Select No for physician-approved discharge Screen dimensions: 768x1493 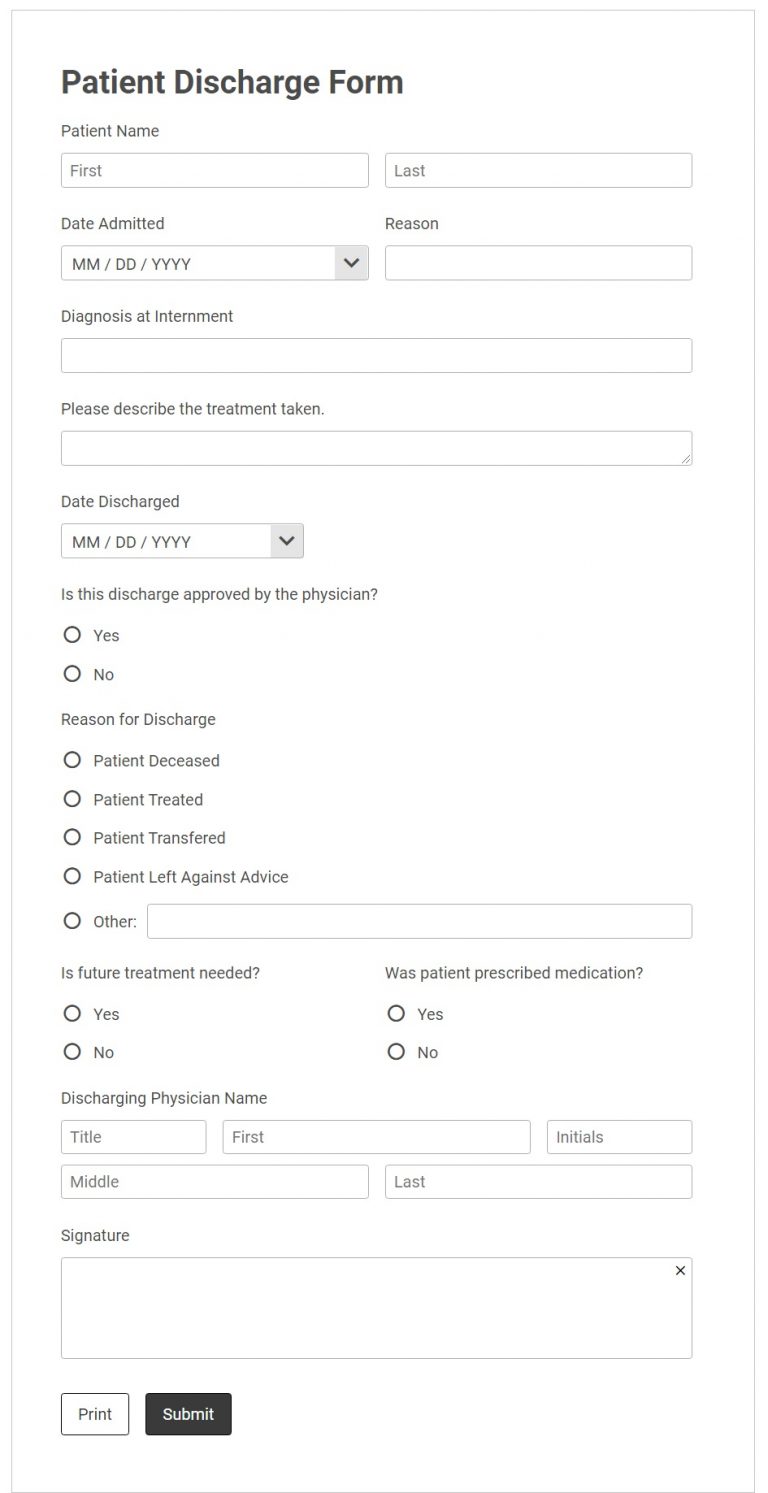click(72, 673)
